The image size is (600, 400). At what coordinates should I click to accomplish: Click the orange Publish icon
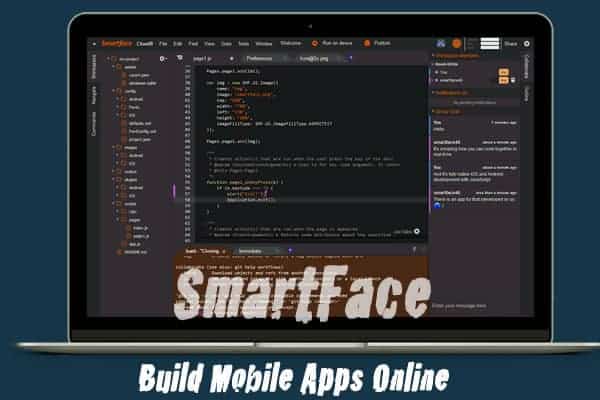[x=367, y=43]
